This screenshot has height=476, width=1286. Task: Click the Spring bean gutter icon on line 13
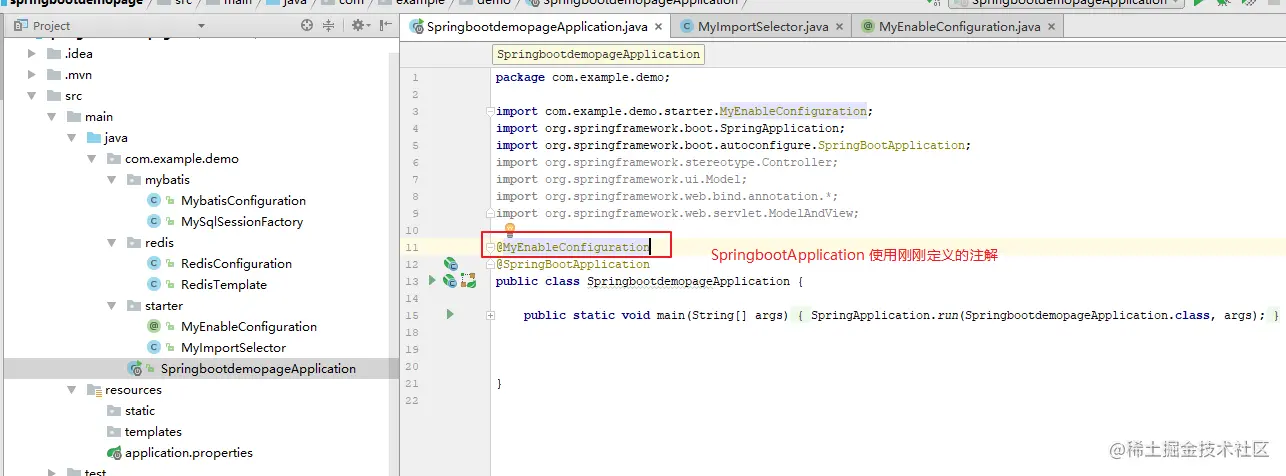click(x=450, y=281)
